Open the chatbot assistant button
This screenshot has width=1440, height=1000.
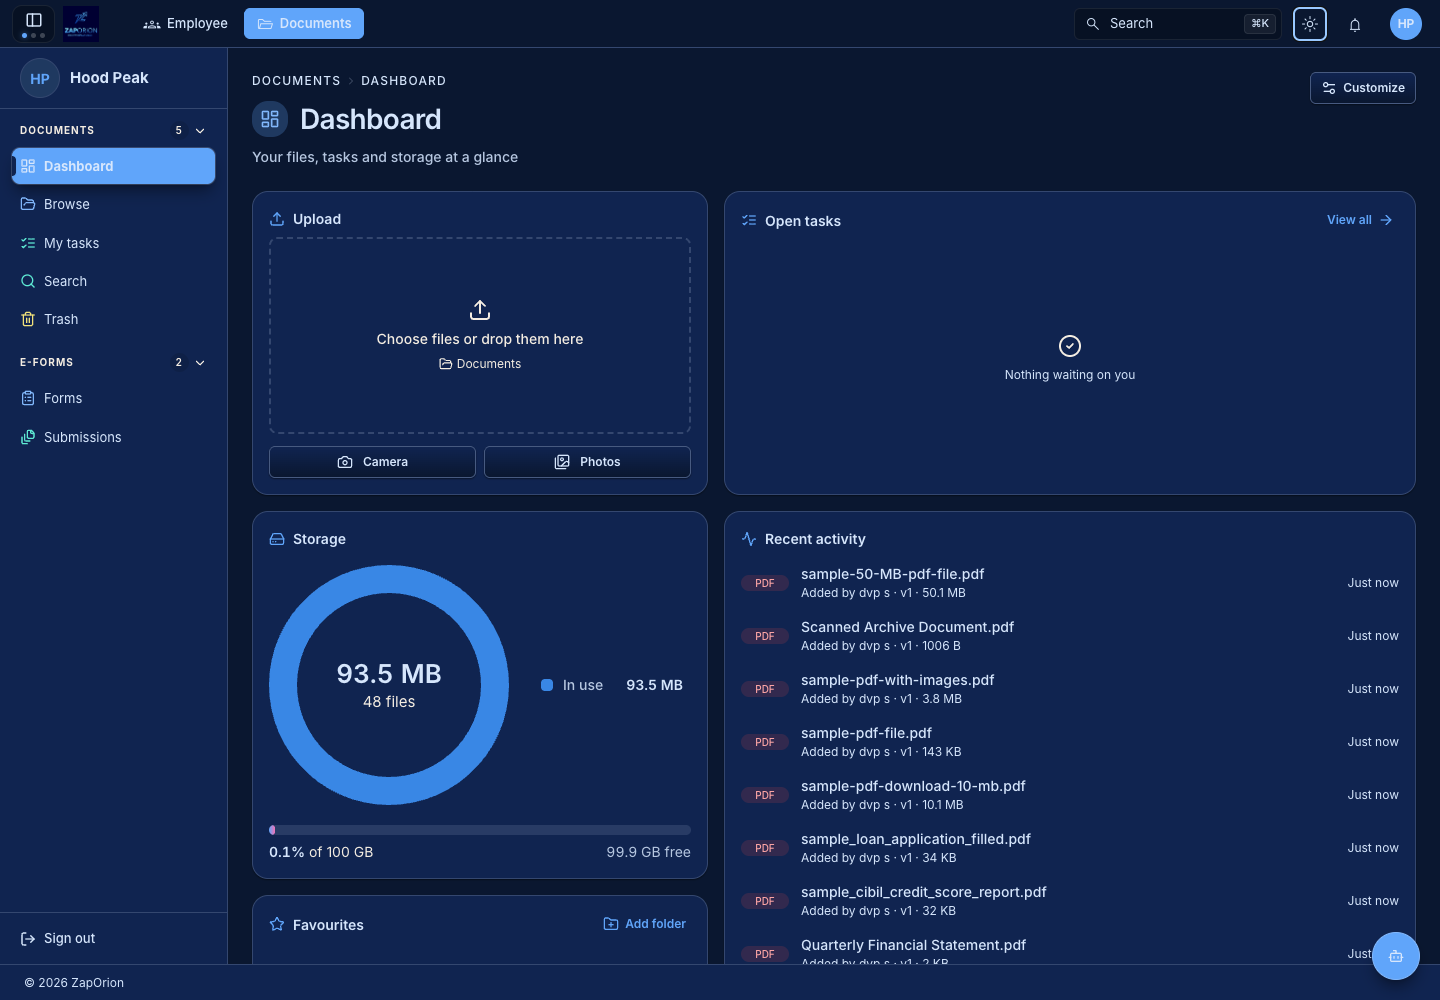(1396, 956)
